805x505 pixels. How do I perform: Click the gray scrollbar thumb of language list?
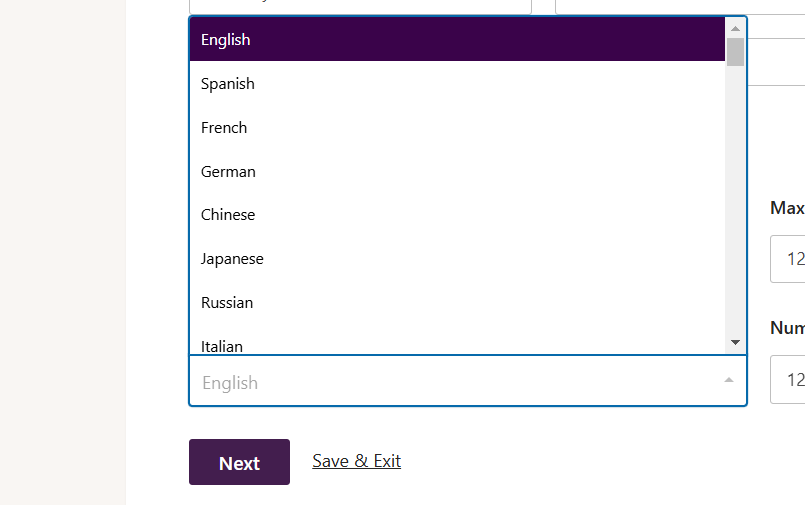[735, 52]
